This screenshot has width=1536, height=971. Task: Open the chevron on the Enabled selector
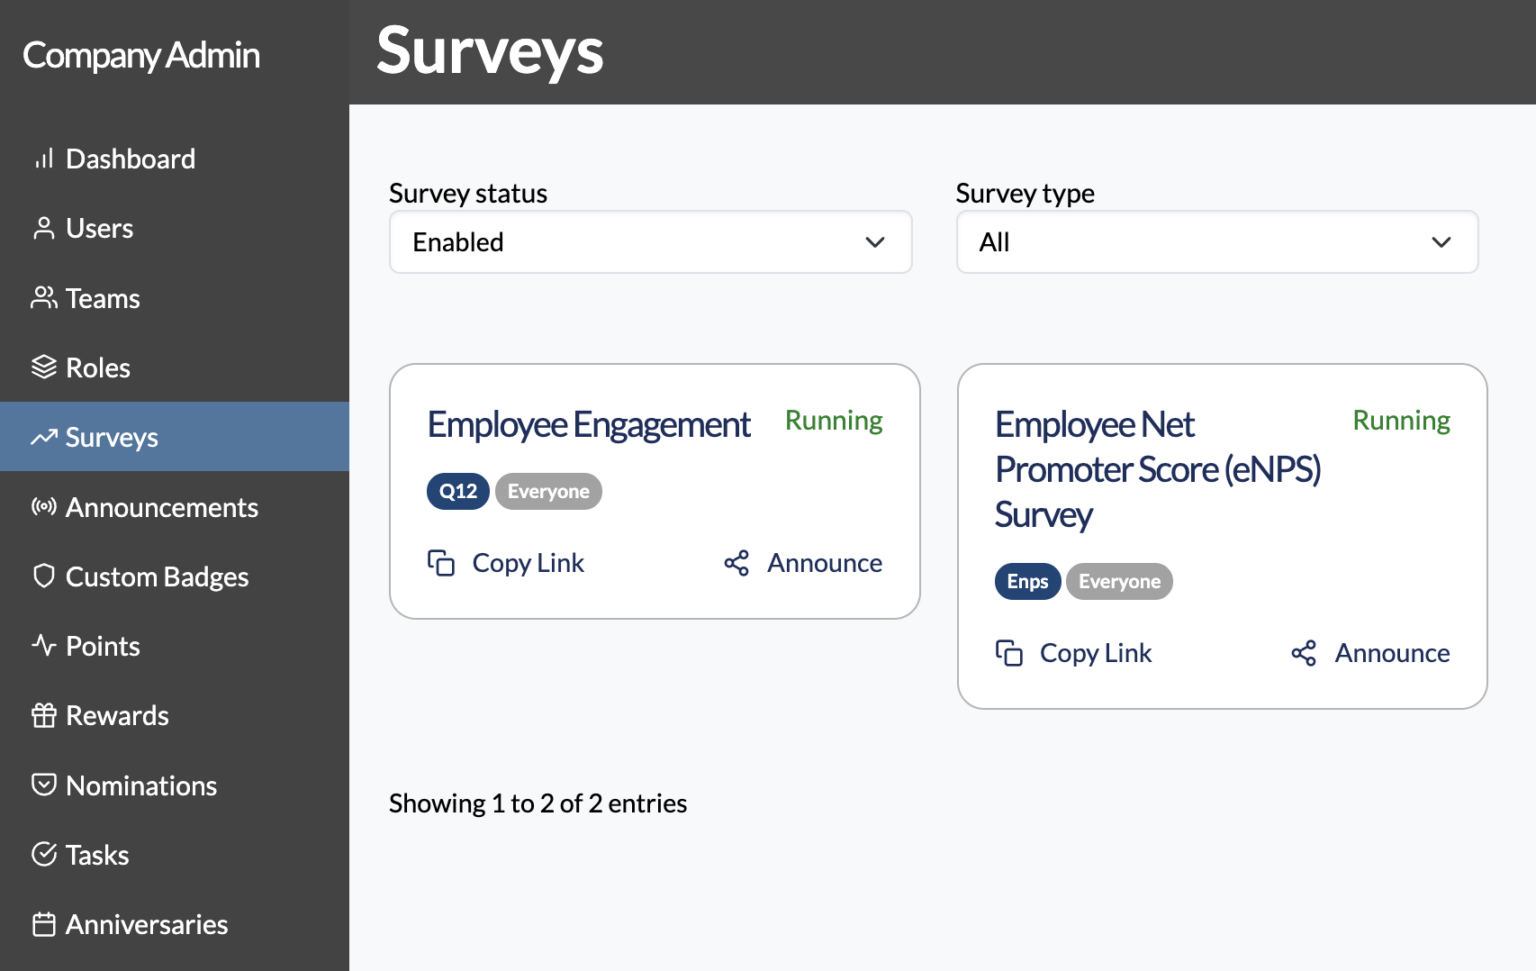point(874,242)
